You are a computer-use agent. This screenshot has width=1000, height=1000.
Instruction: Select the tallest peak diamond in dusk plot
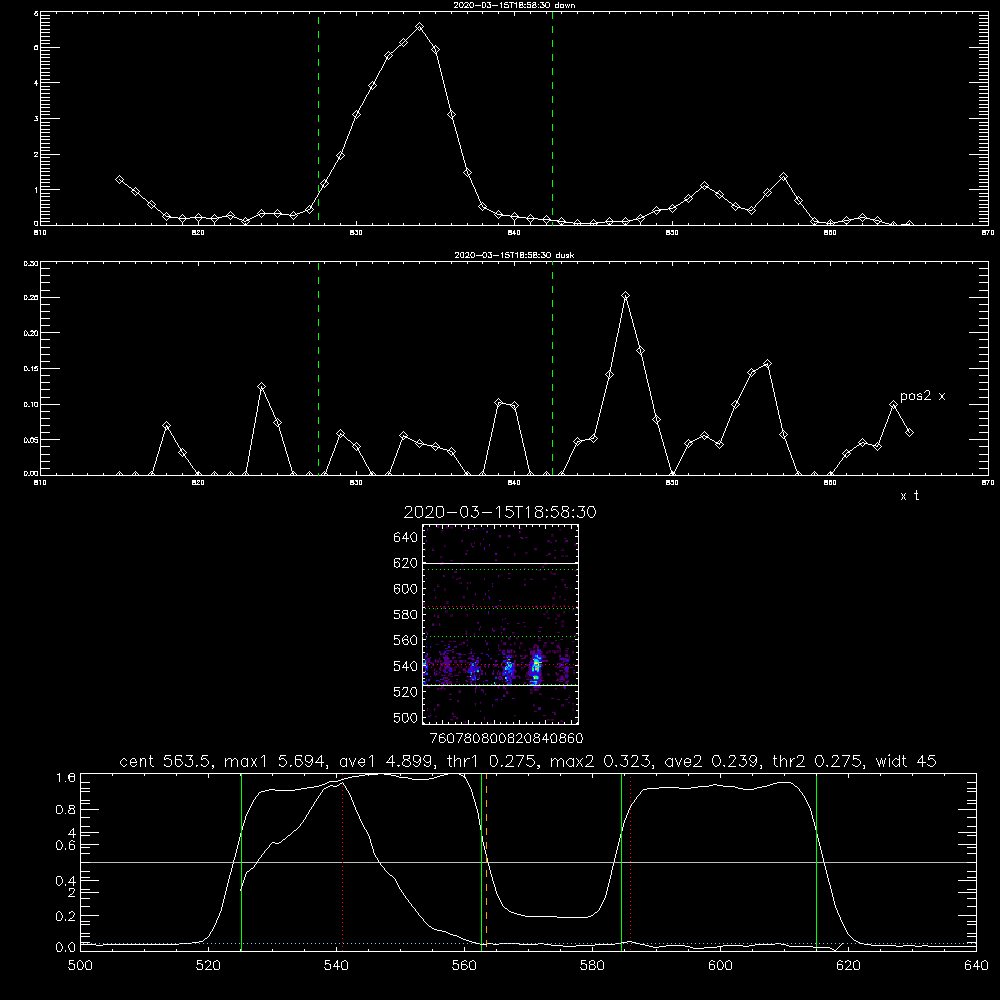(626, 295)
